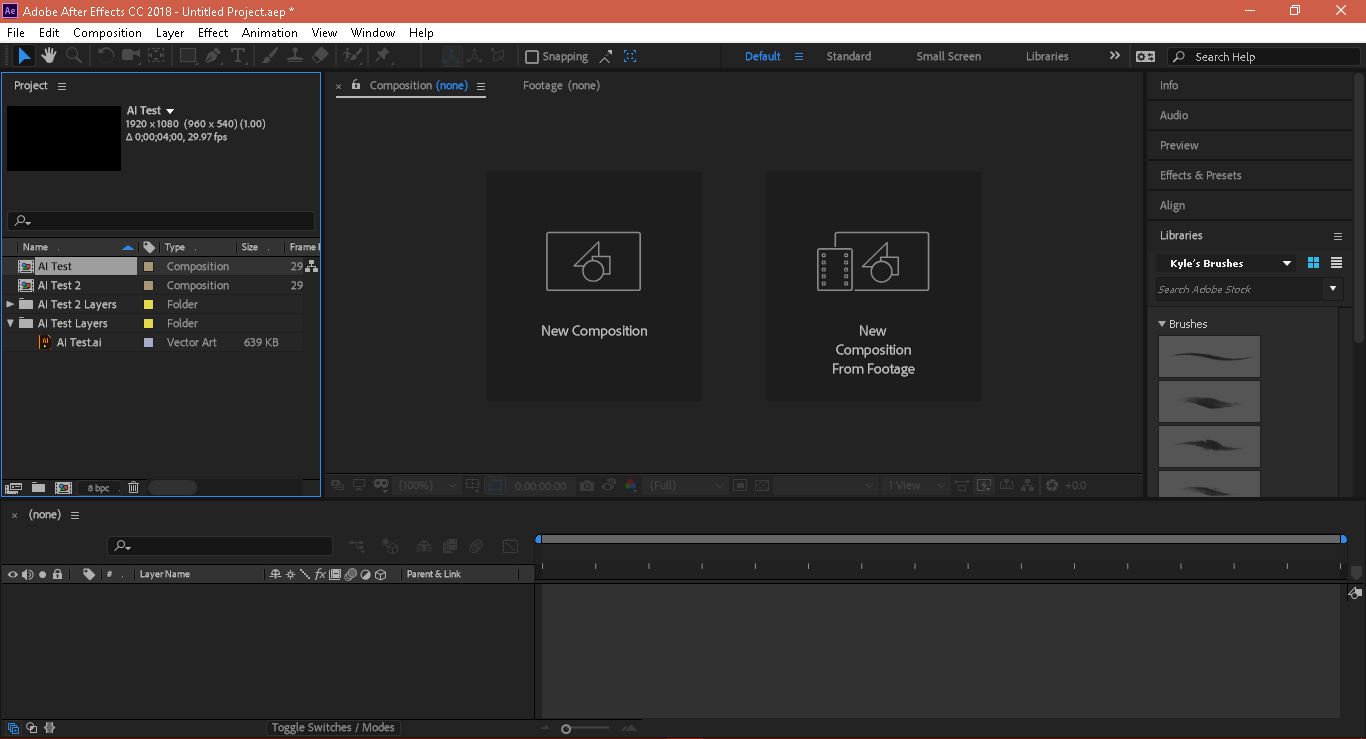1366x739 pixels.
Task: Click the New Composition button
Action: pos(593,286)
